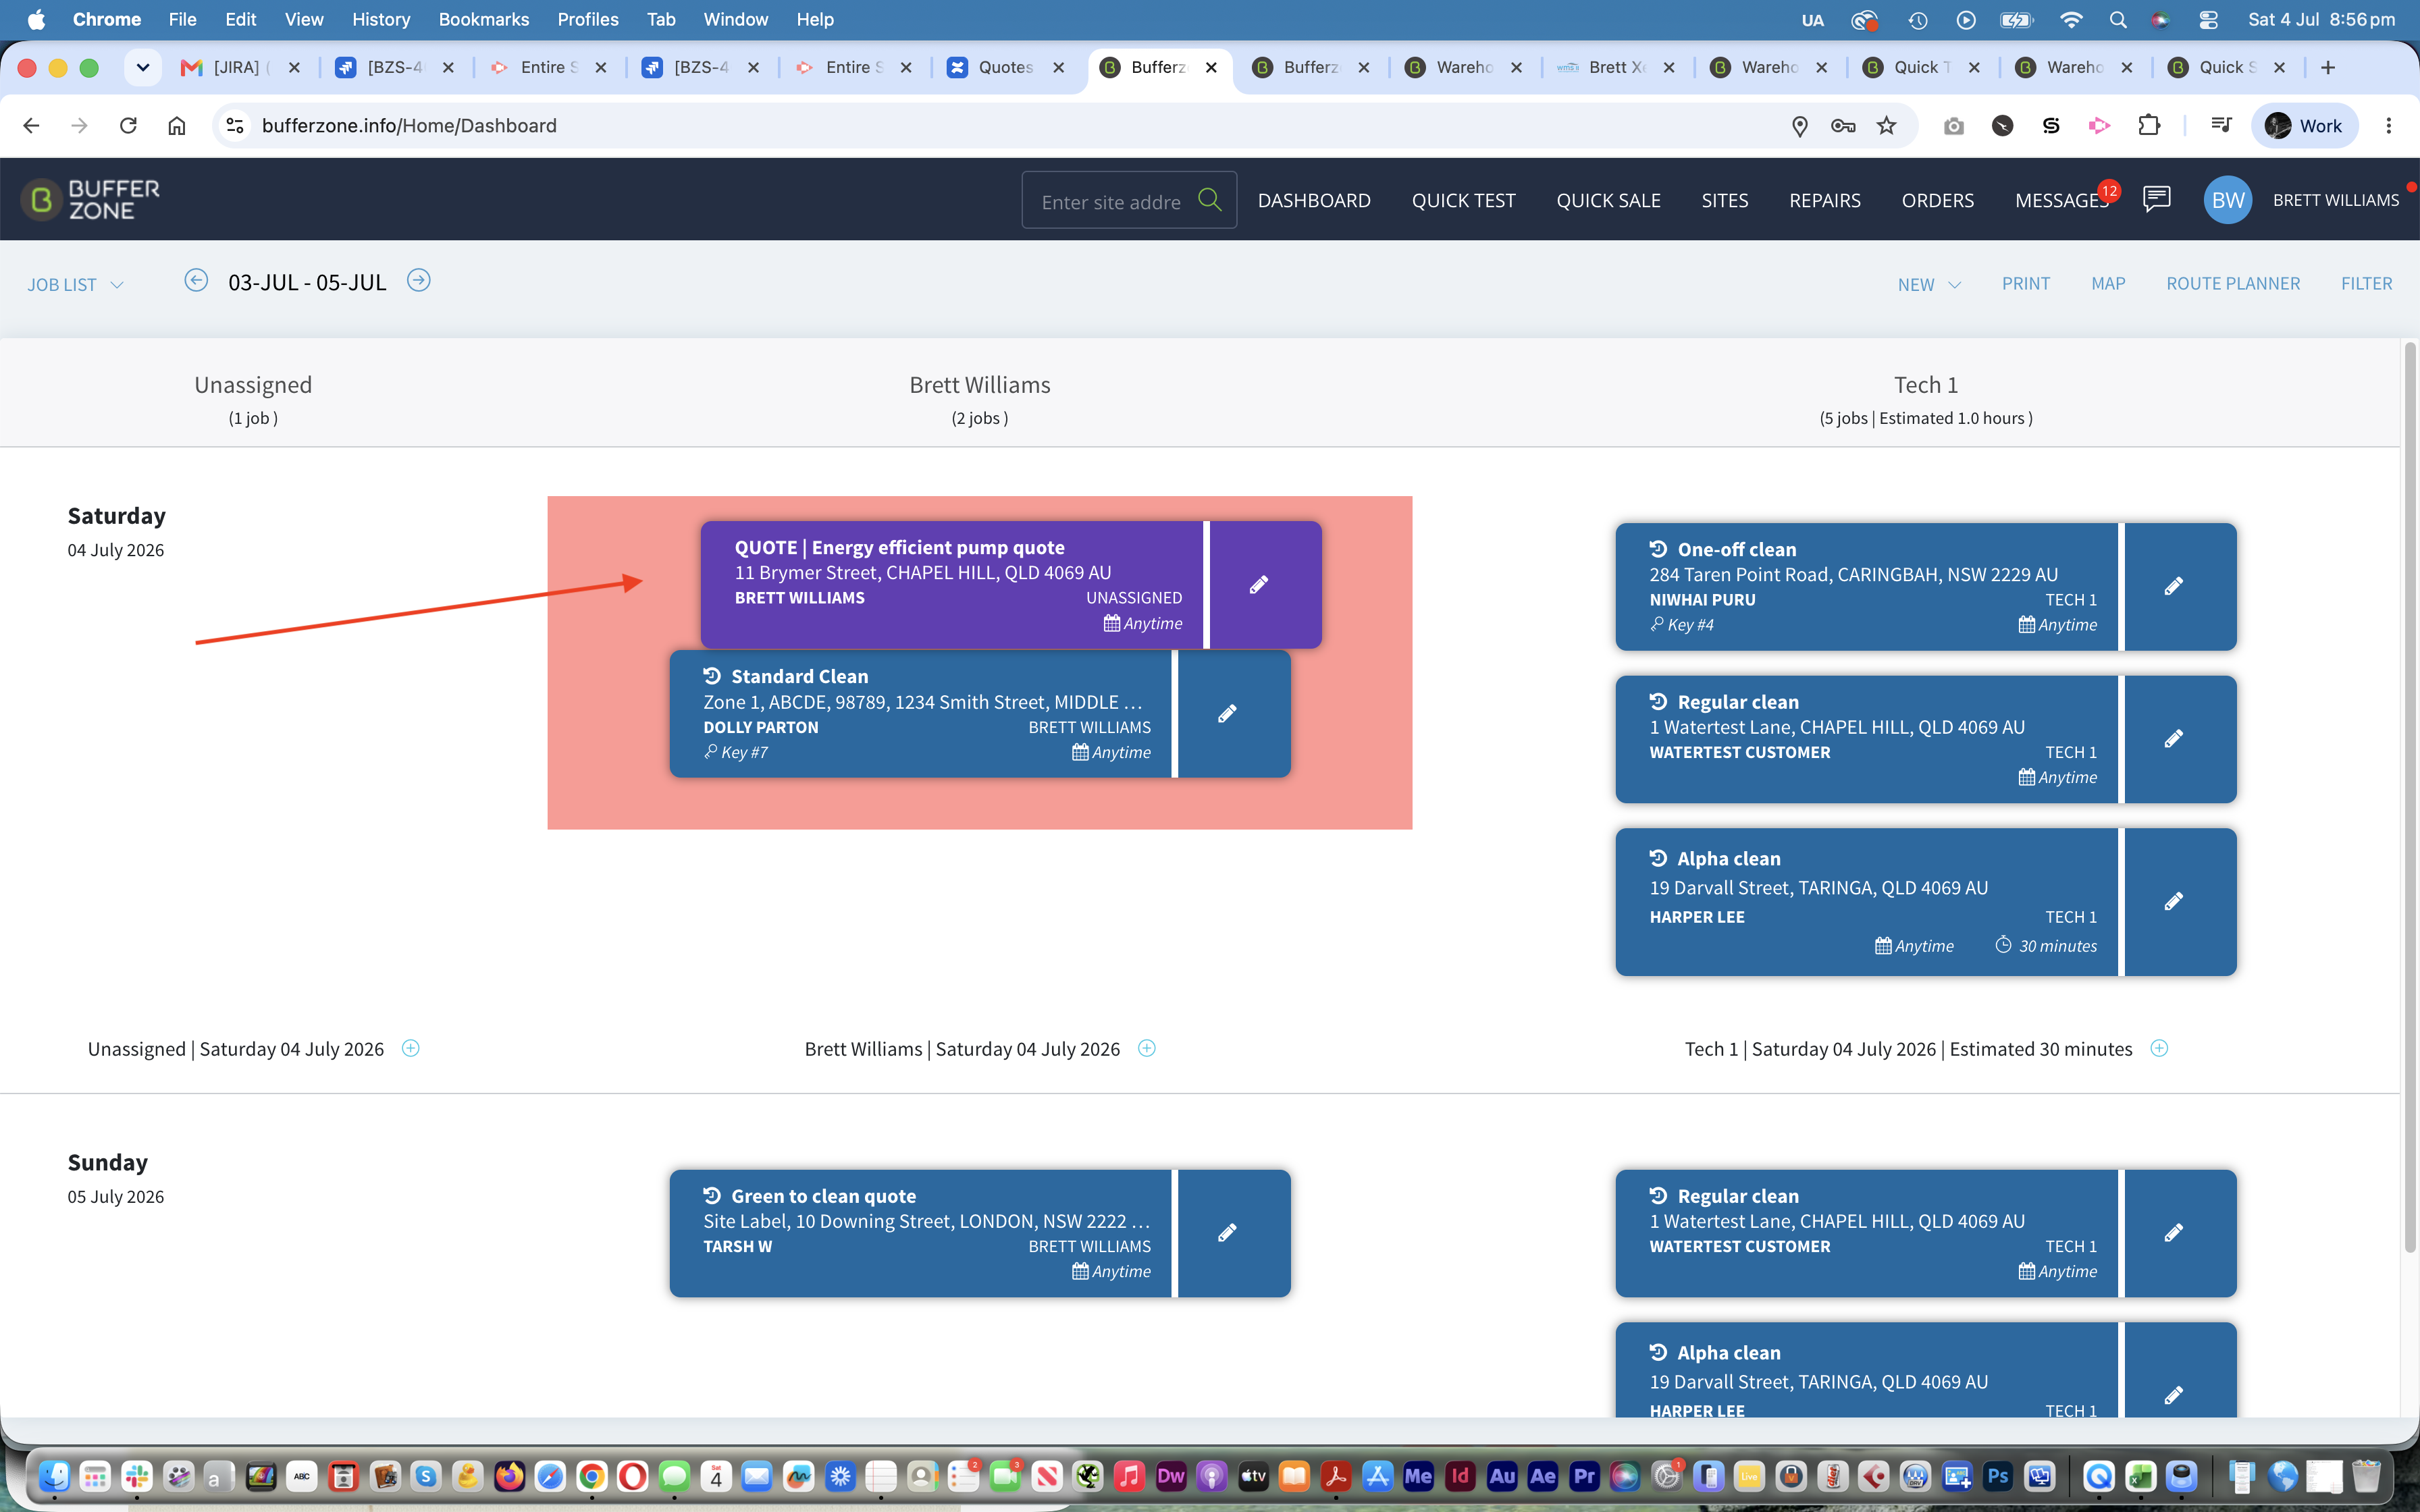Add job to Unassigned Saturday 04 July

tap(411, 1048)
